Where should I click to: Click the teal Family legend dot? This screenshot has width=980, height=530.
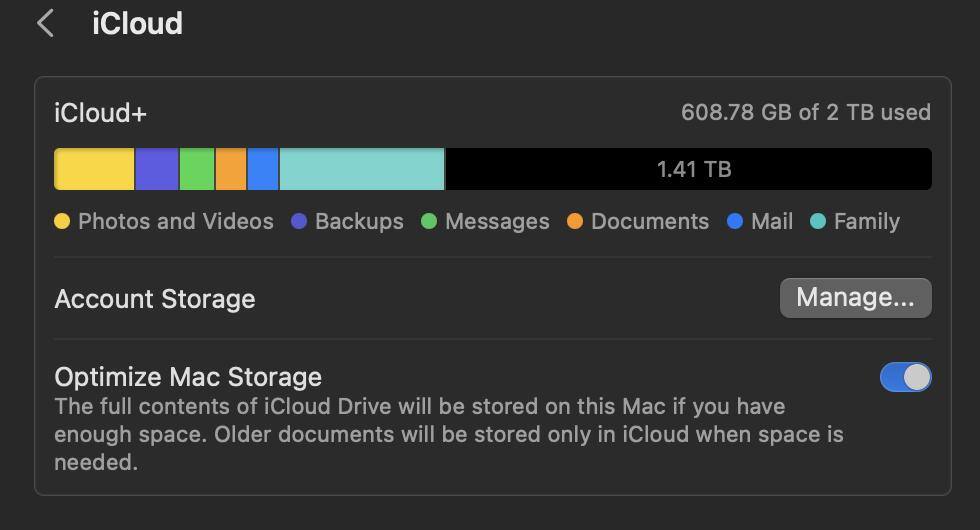point(818,222)
